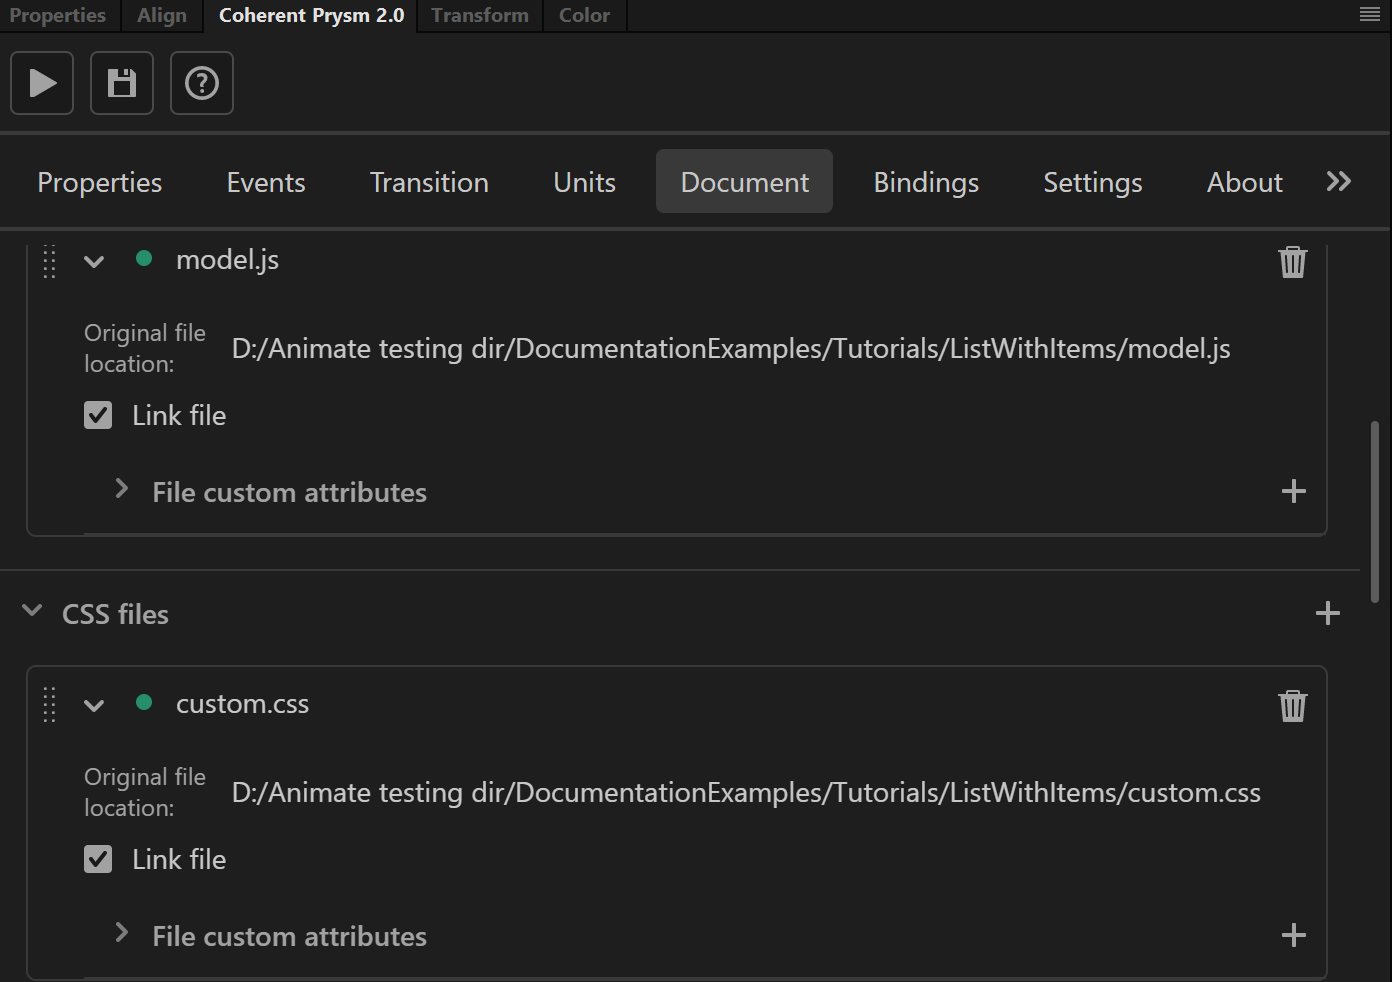This screenshot has height=982, width=1392.
Task: Switch to the Properties inner tab
Action: click(100, 182)
